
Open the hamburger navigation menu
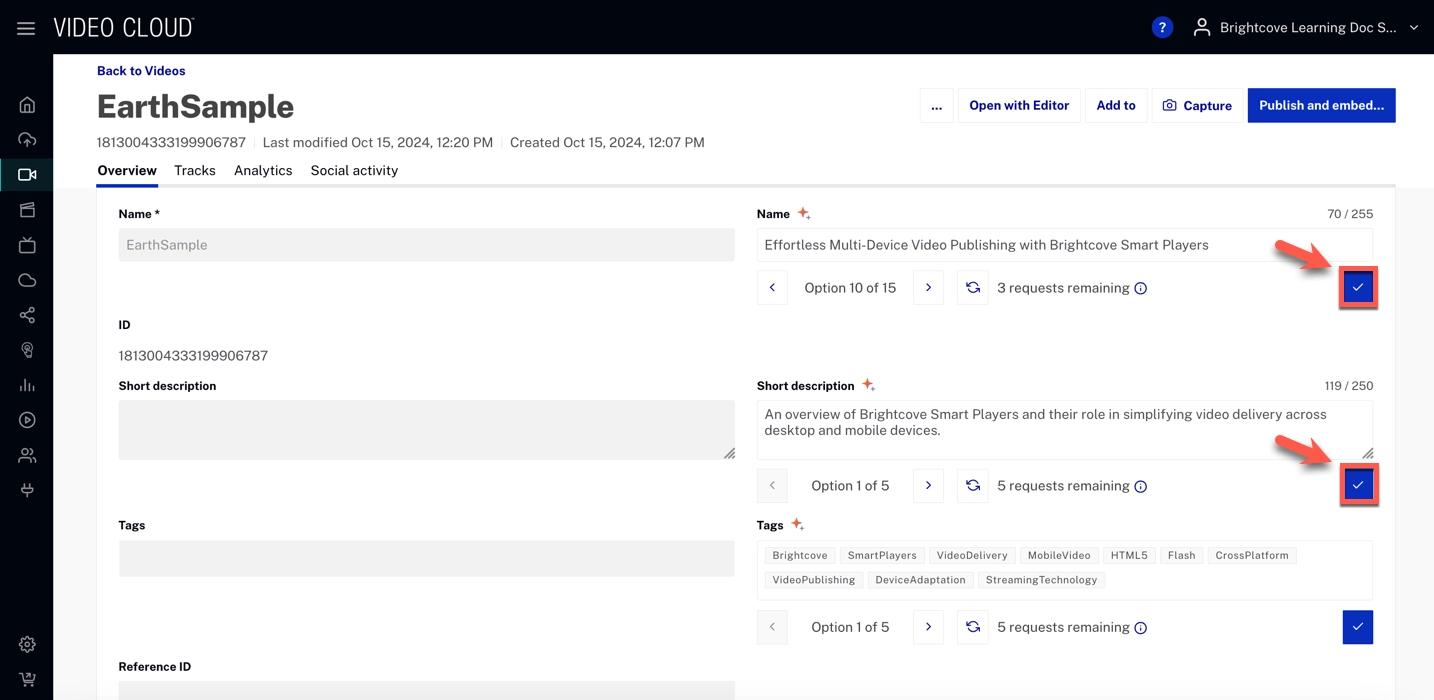click(x=26, y=28)
